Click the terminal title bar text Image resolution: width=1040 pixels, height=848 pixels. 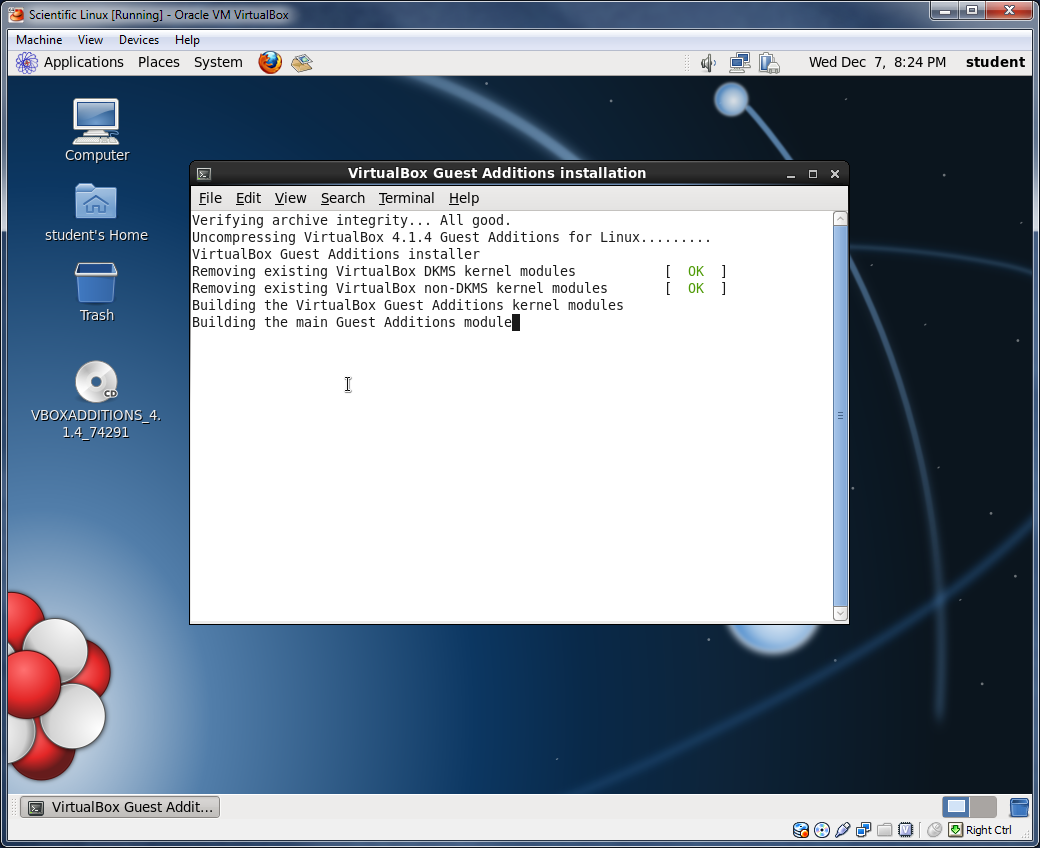[x=497, y=173]
